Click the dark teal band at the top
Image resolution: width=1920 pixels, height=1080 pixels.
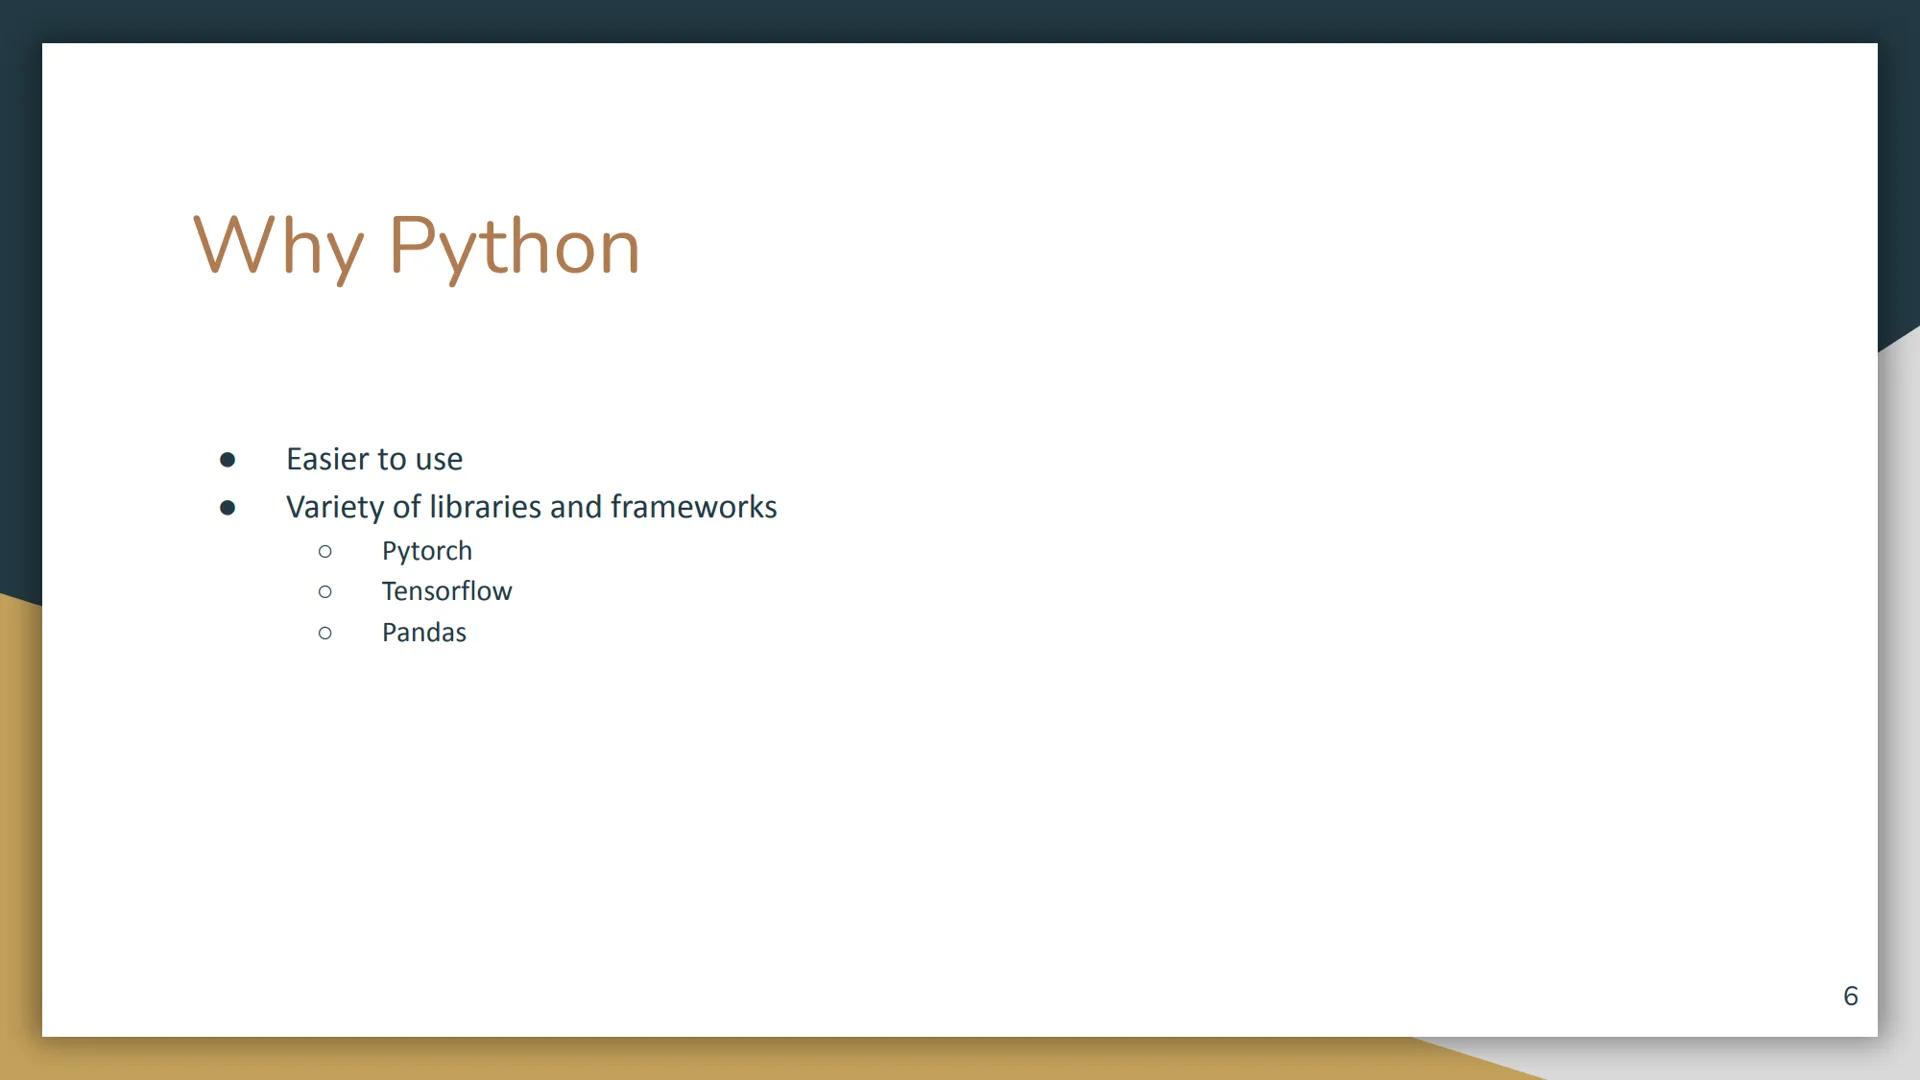click(x=960, y=18)
